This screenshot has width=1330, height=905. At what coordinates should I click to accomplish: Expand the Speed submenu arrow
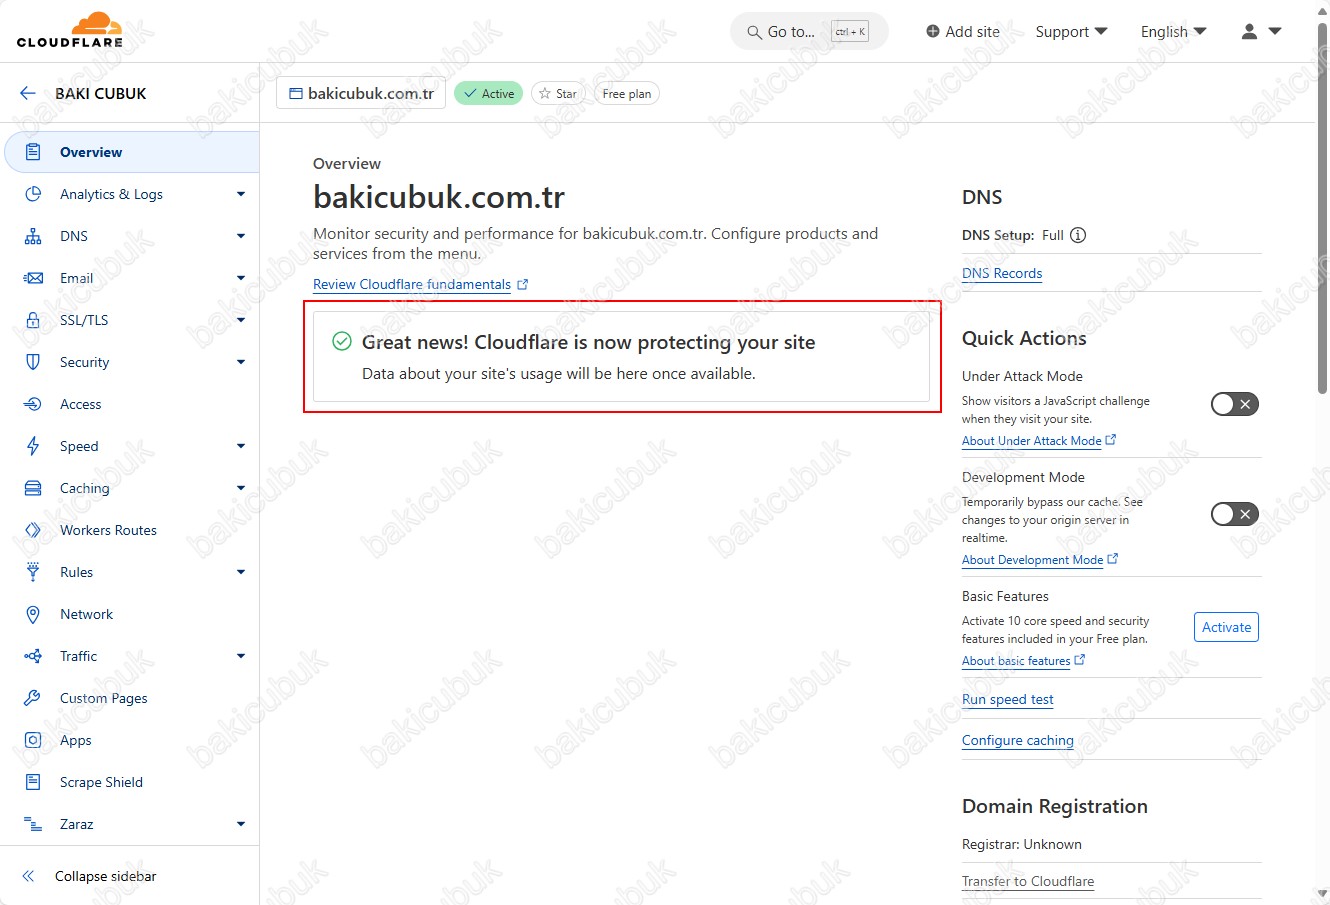[241, 446]
